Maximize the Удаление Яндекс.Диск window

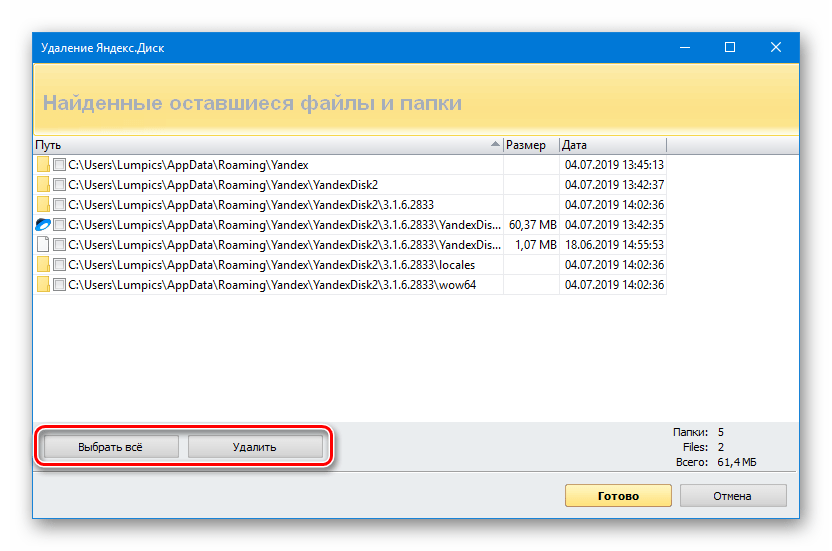pyautogui.click(x=730, y=47)
